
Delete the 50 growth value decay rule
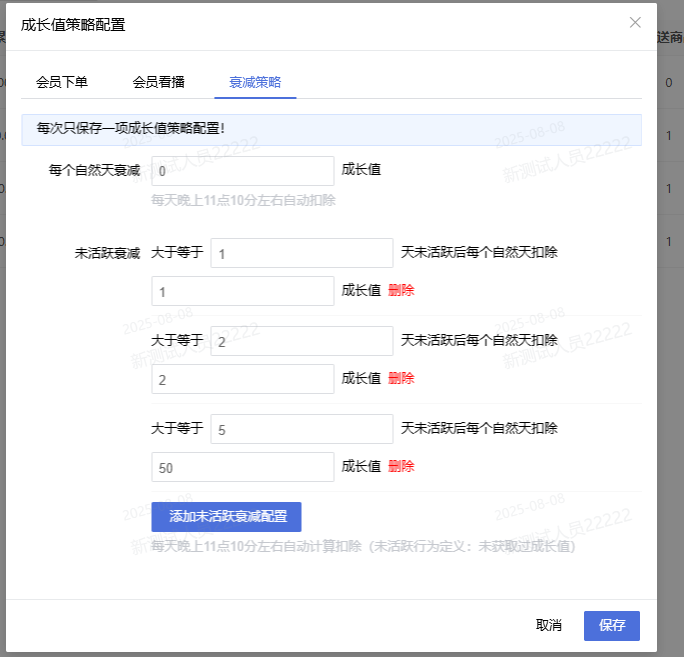coord(401,467)
